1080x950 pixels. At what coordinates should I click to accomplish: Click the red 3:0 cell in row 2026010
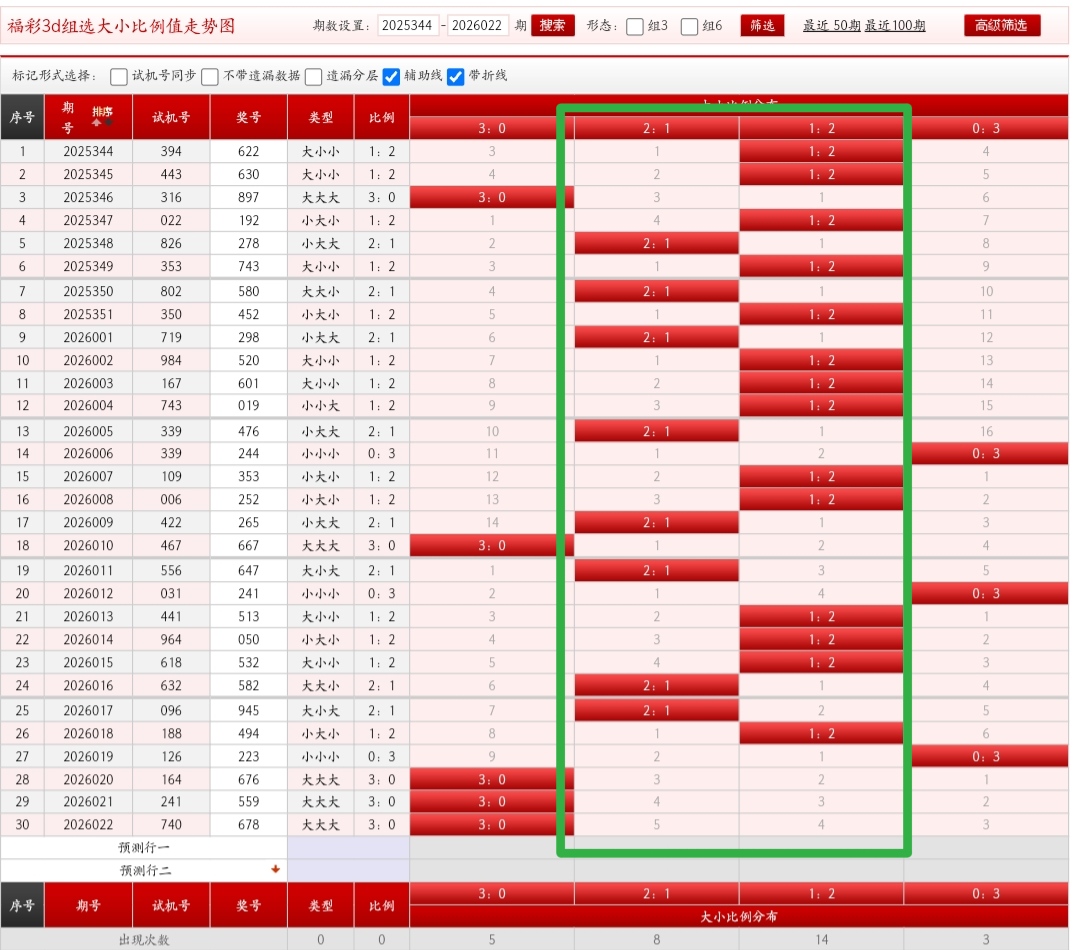pyautogui.click(x=492, y=546)
